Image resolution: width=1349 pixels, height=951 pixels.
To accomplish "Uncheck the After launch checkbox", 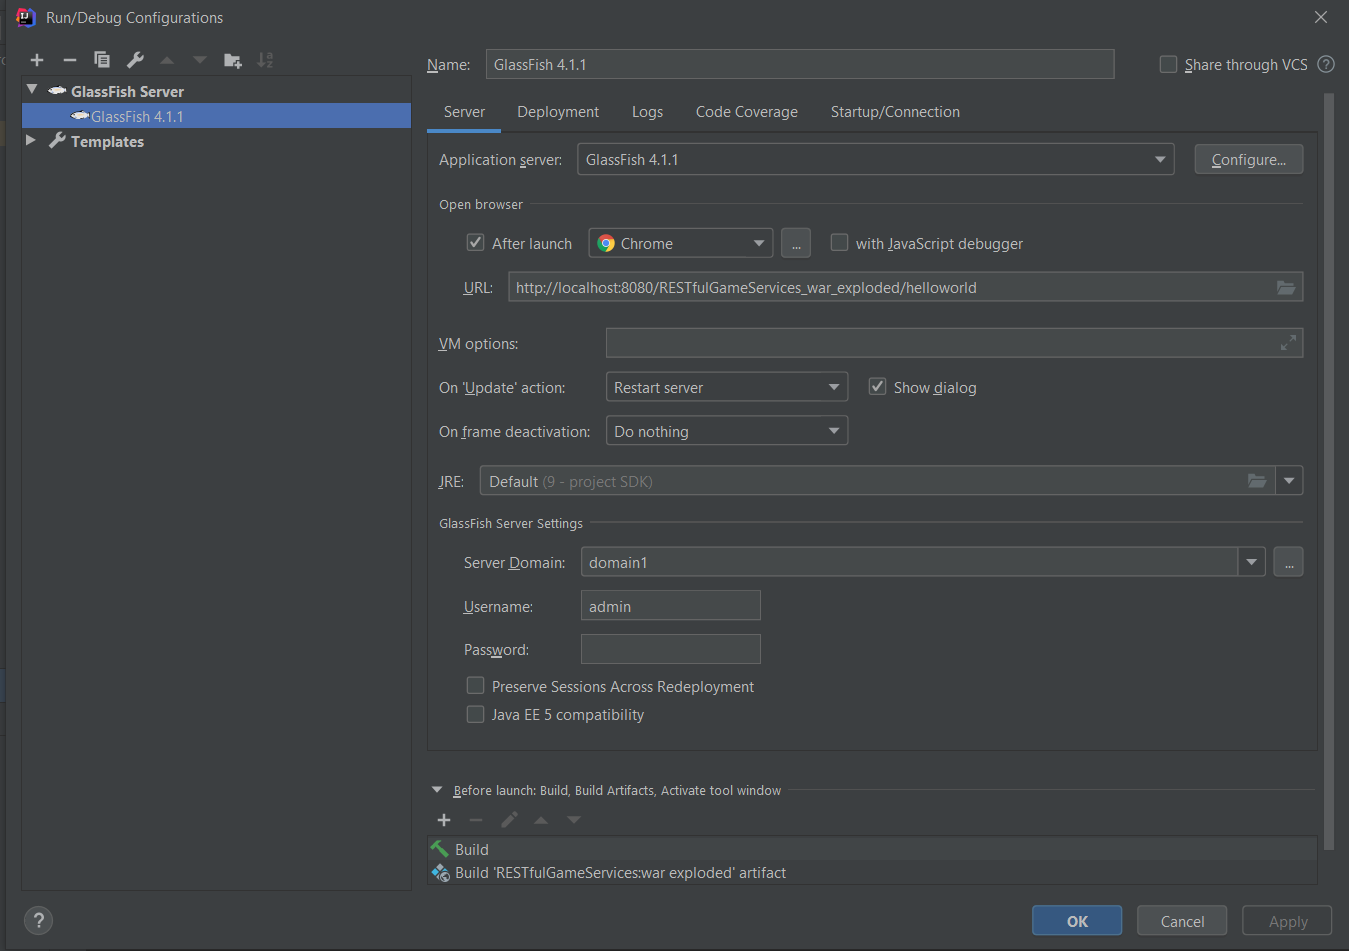I will (476, 242).
